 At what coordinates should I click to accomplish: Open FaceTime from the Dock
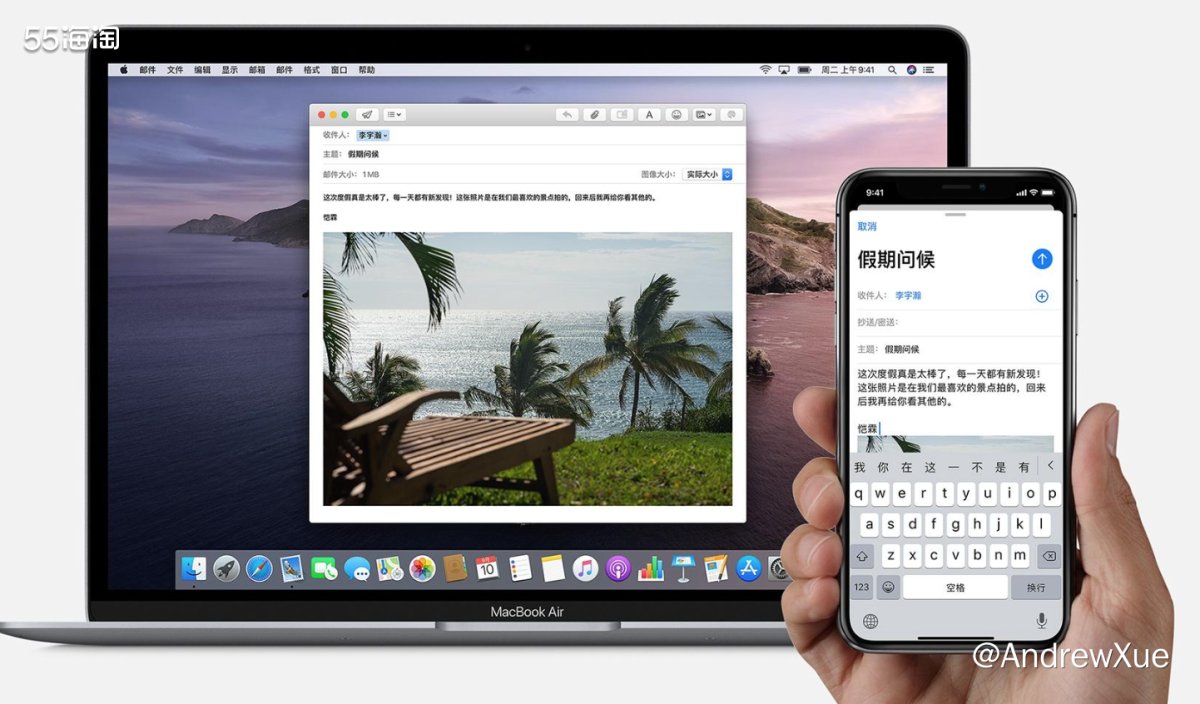324,569
